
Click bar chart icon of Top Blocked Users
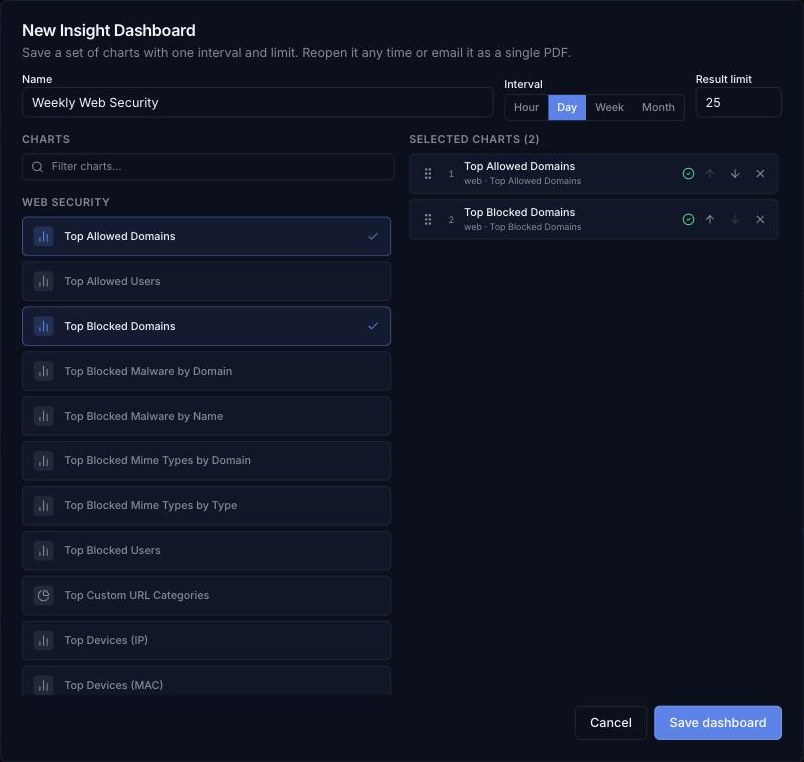(x=44, y=550)
